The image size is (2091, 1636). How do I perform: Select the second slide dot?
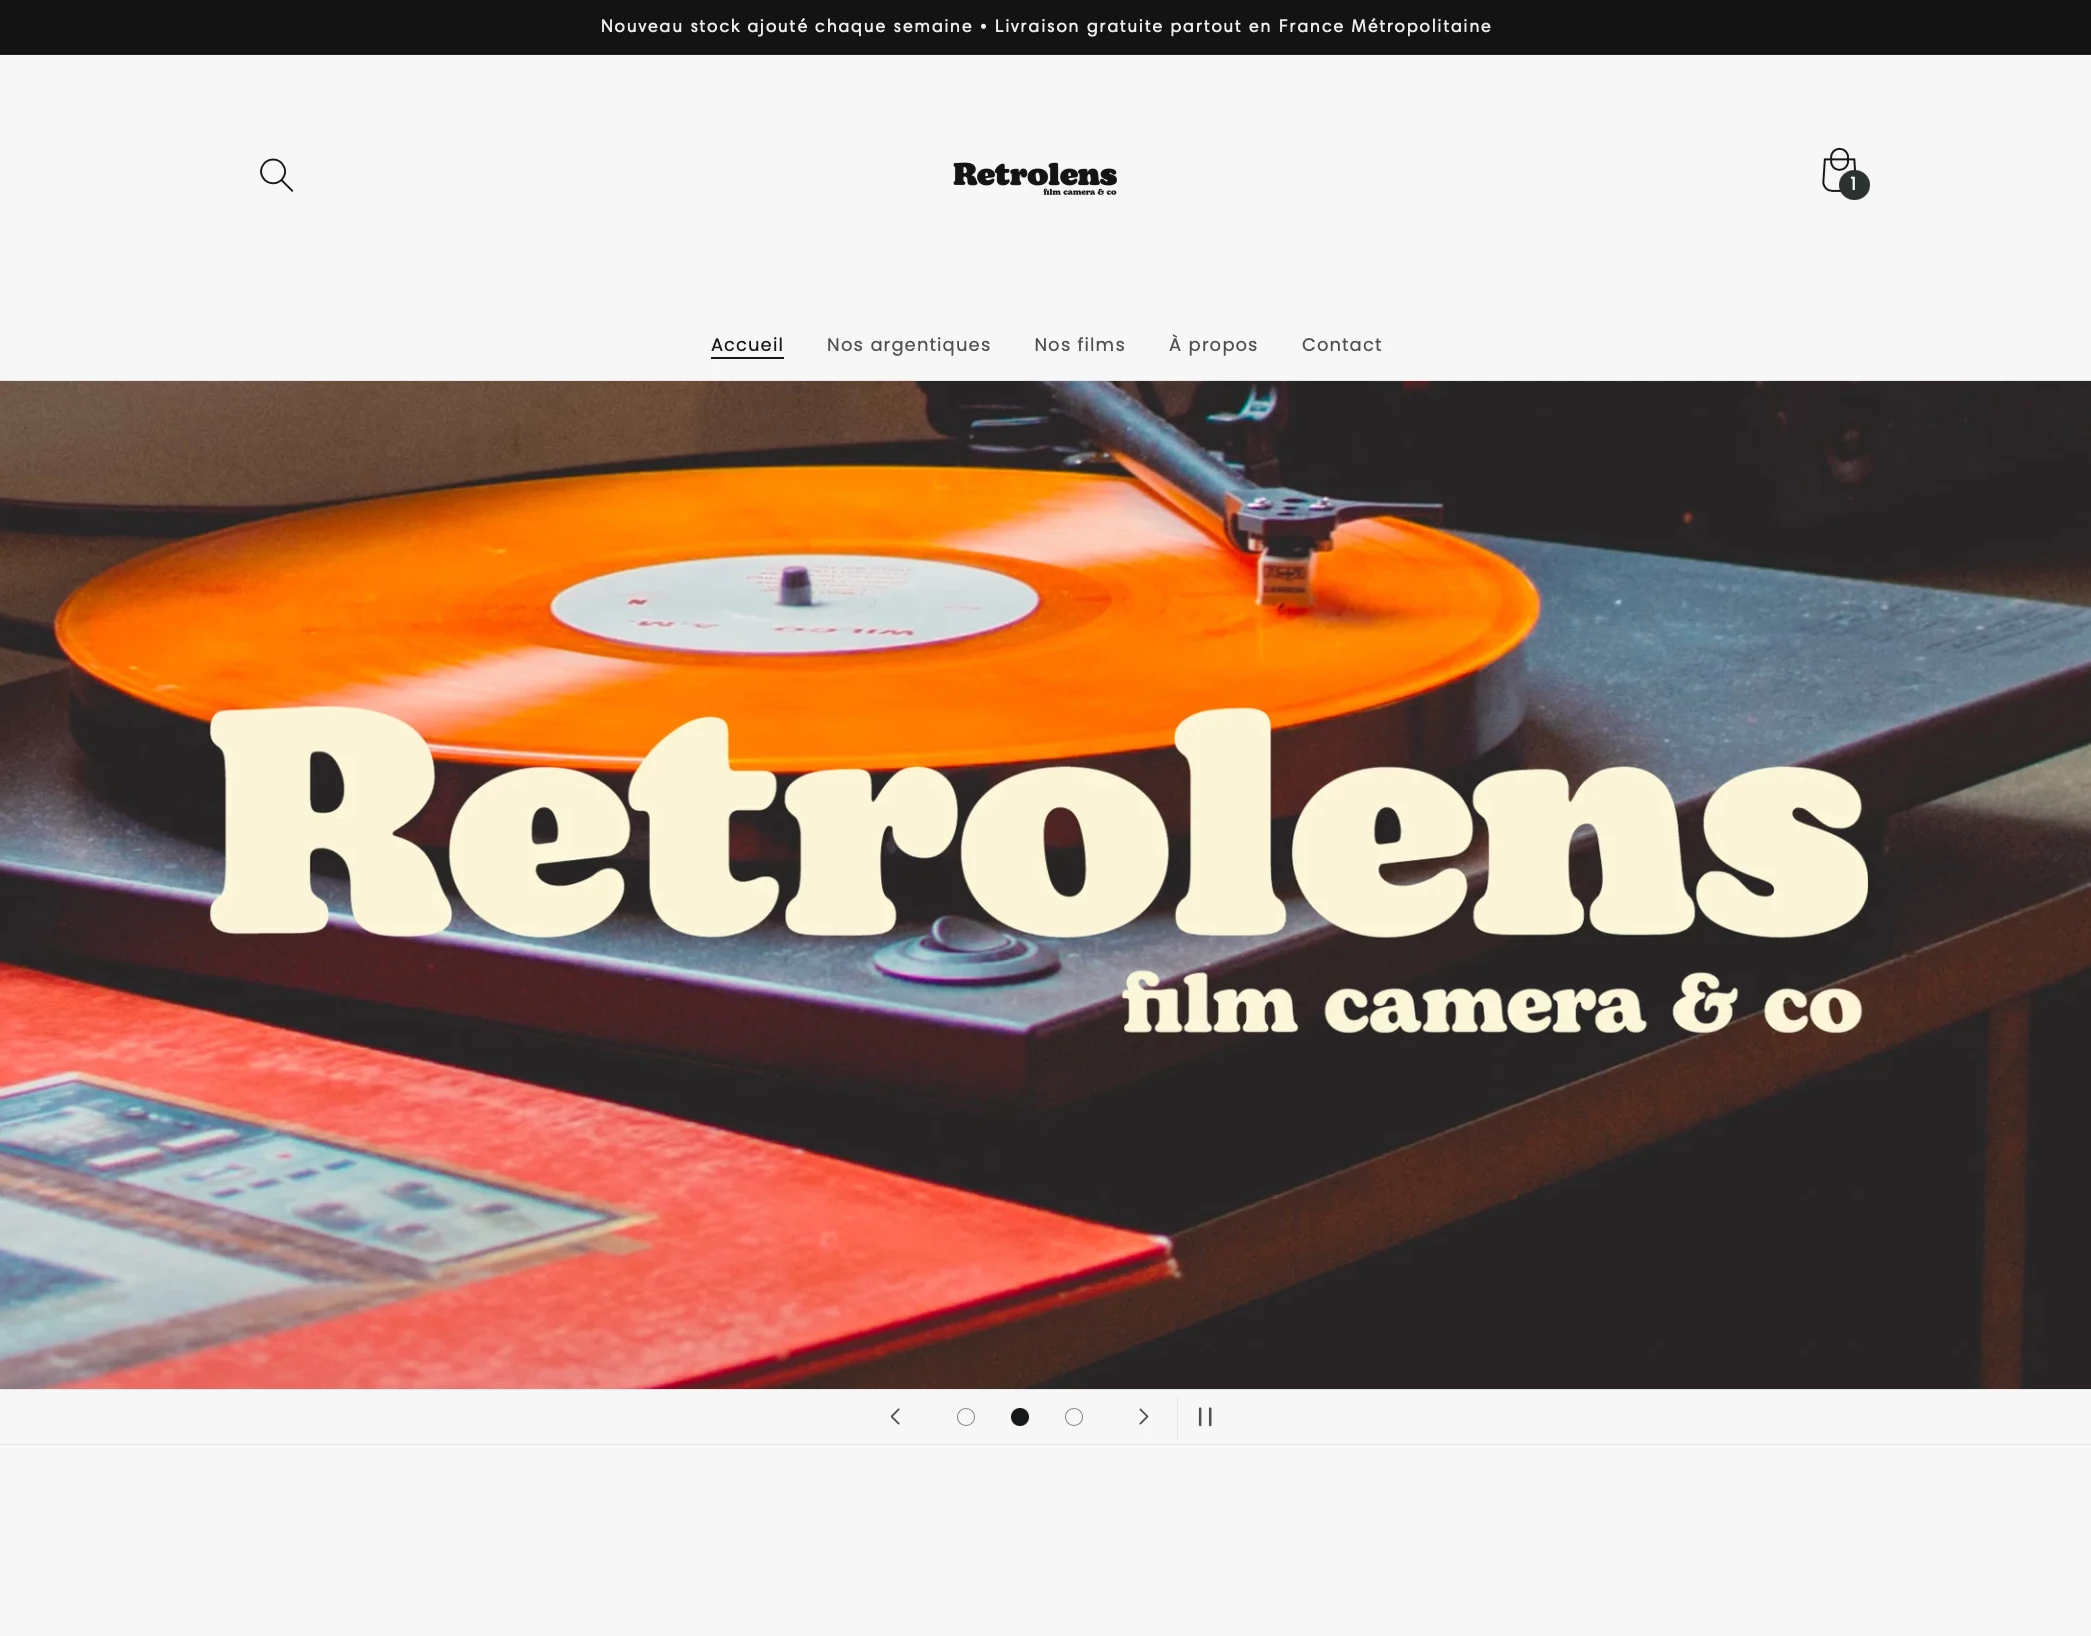pos(1019,1416)
